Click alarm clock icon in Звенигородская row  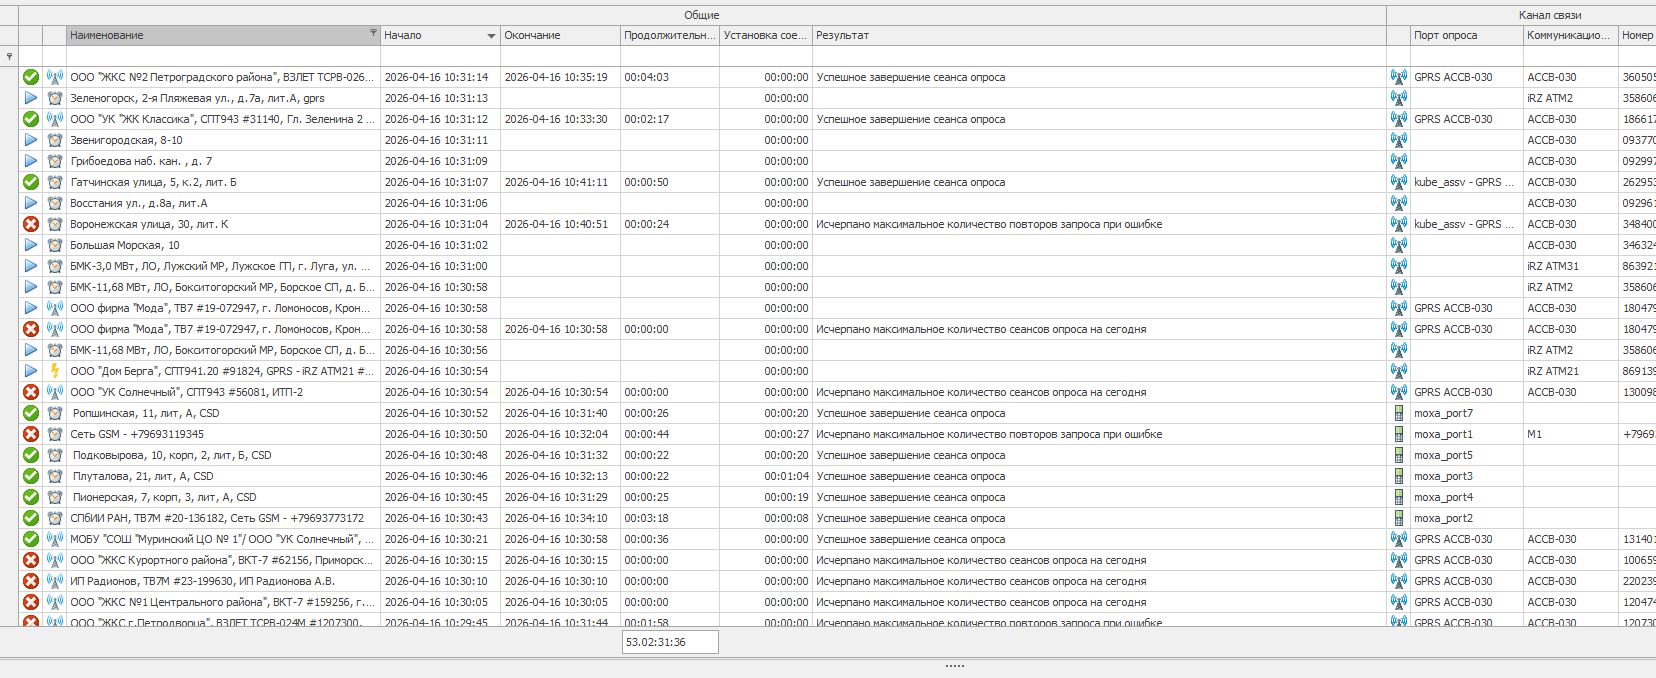pyautogui.click(x=55, y=140)
